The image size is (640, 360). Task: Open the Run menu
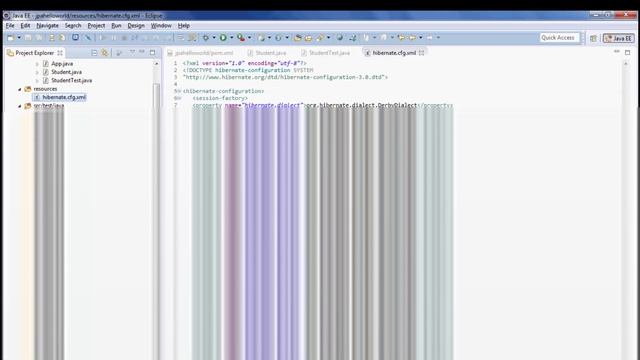tap(116, 25)
